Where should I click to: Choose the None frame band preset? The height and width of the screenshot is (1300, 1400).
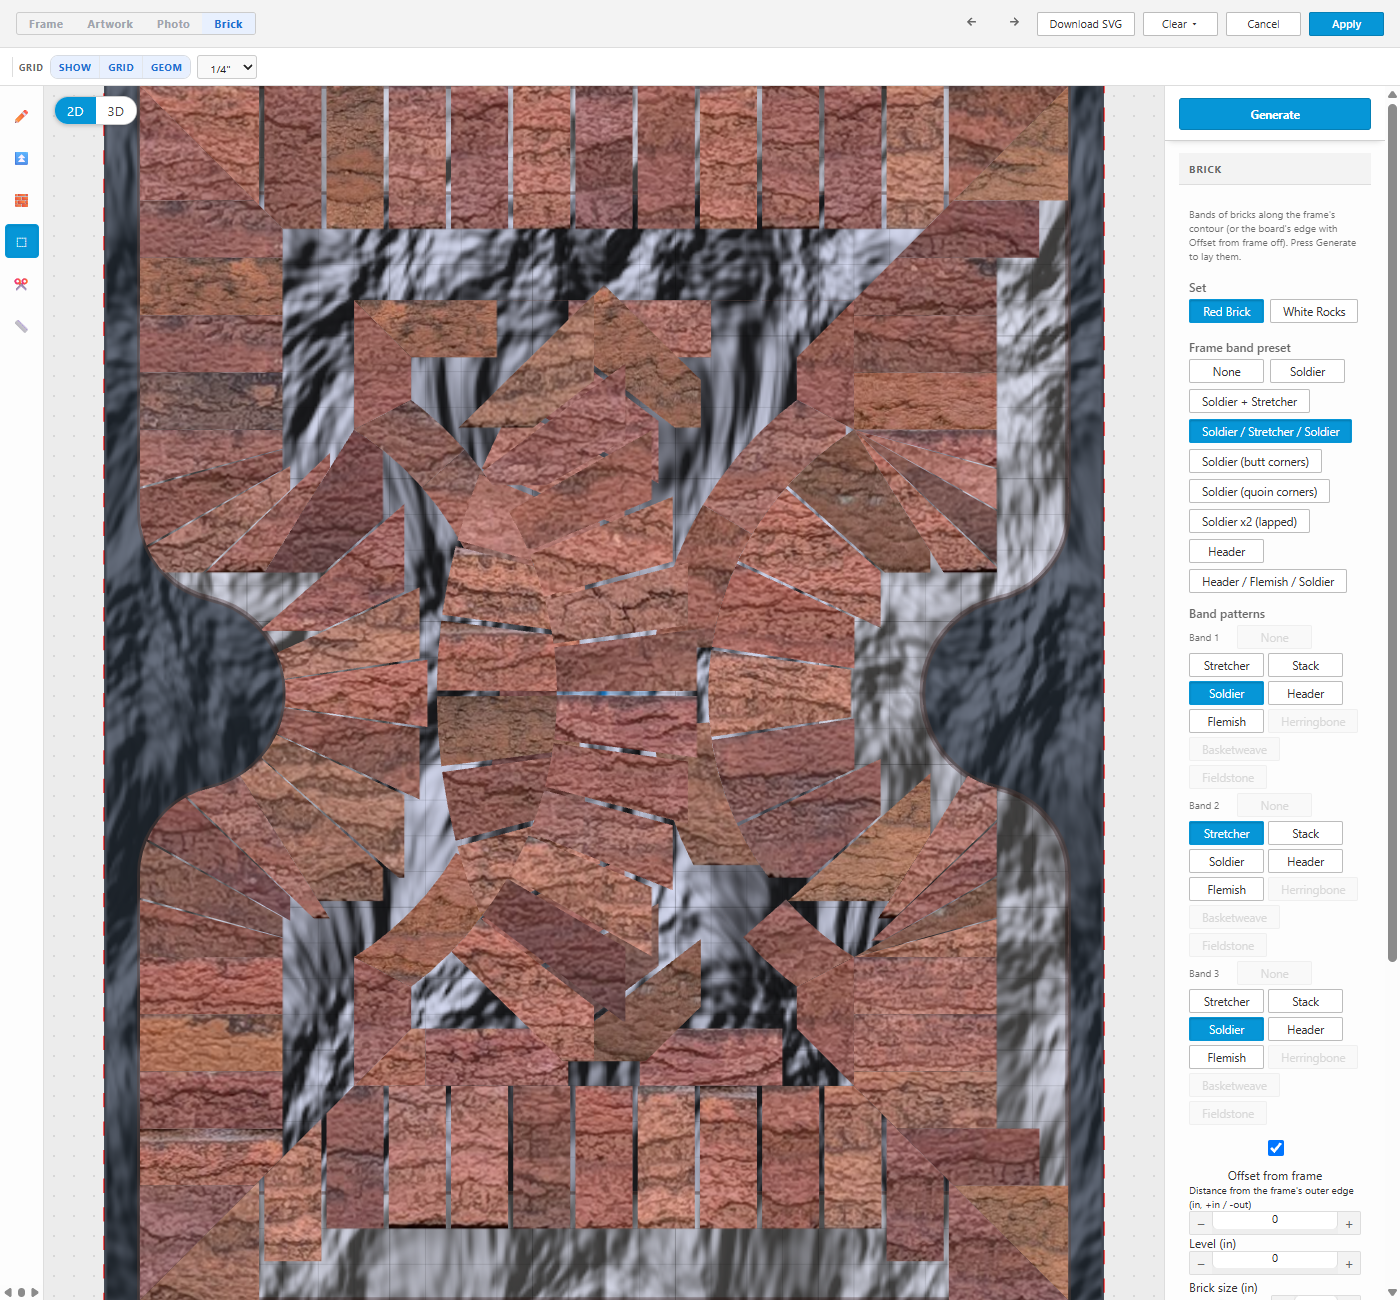pyautogui.click(x=1226, y=372)
